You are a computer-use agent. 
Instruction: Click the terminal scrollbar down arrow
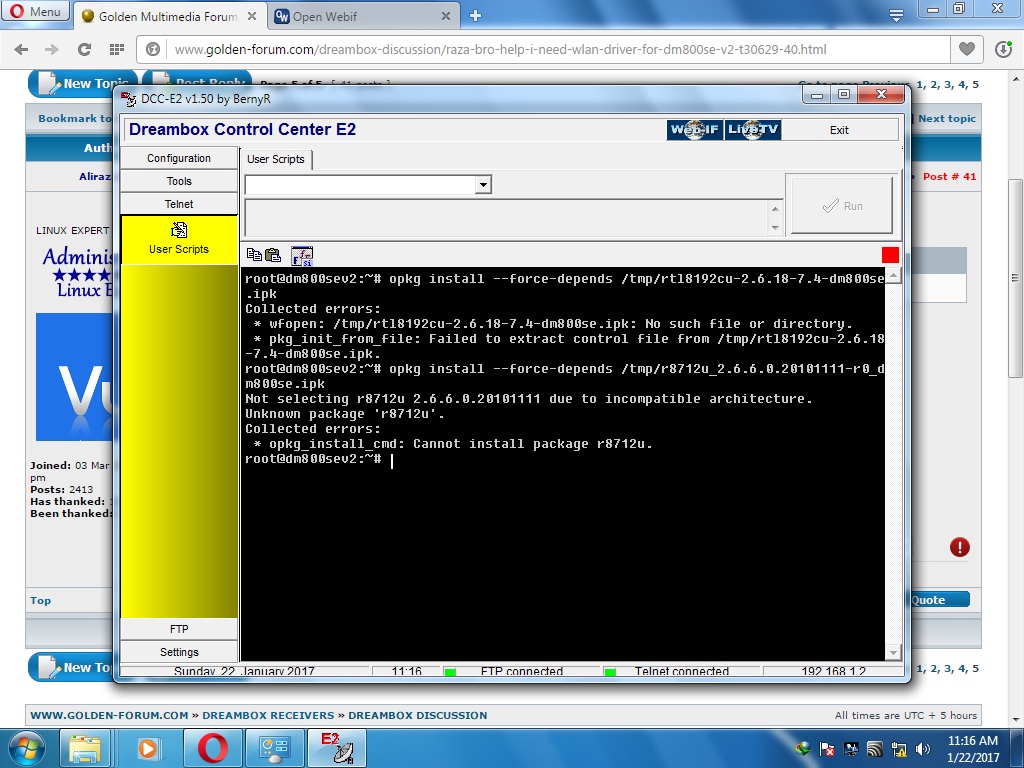(893, 652)
